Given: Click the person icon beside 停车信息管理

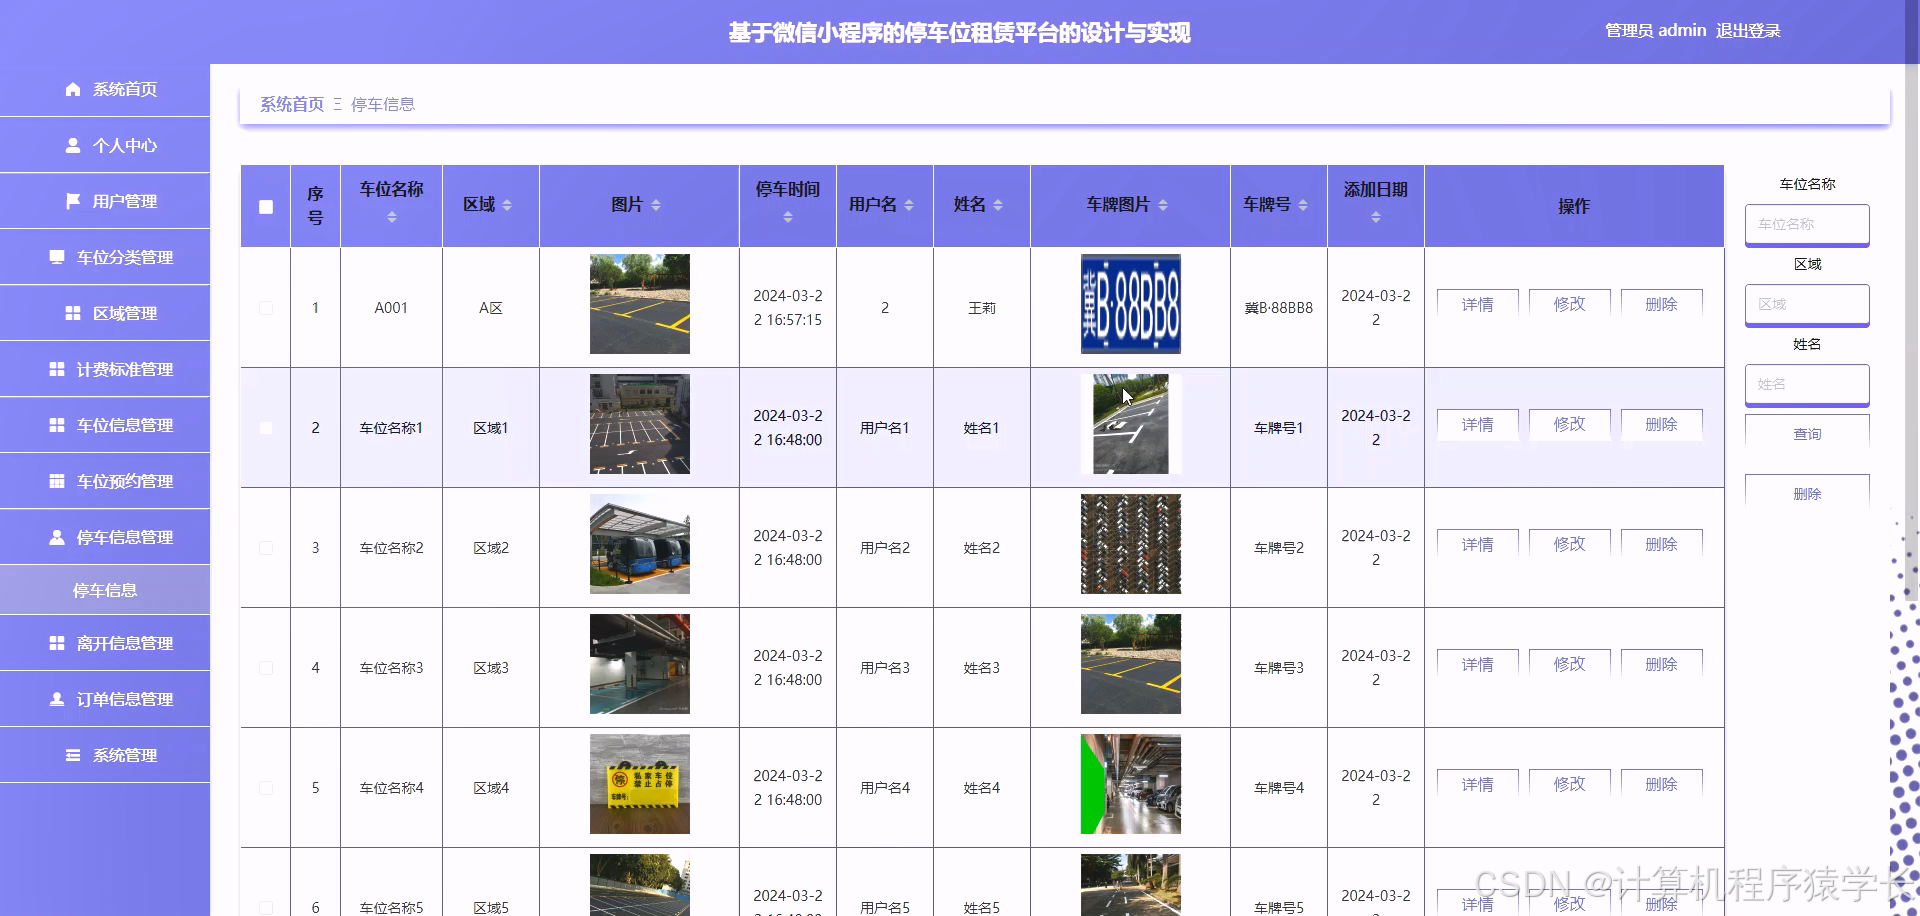Looking at the screenshot, I should pyautogui.click(x=57, y=537).
